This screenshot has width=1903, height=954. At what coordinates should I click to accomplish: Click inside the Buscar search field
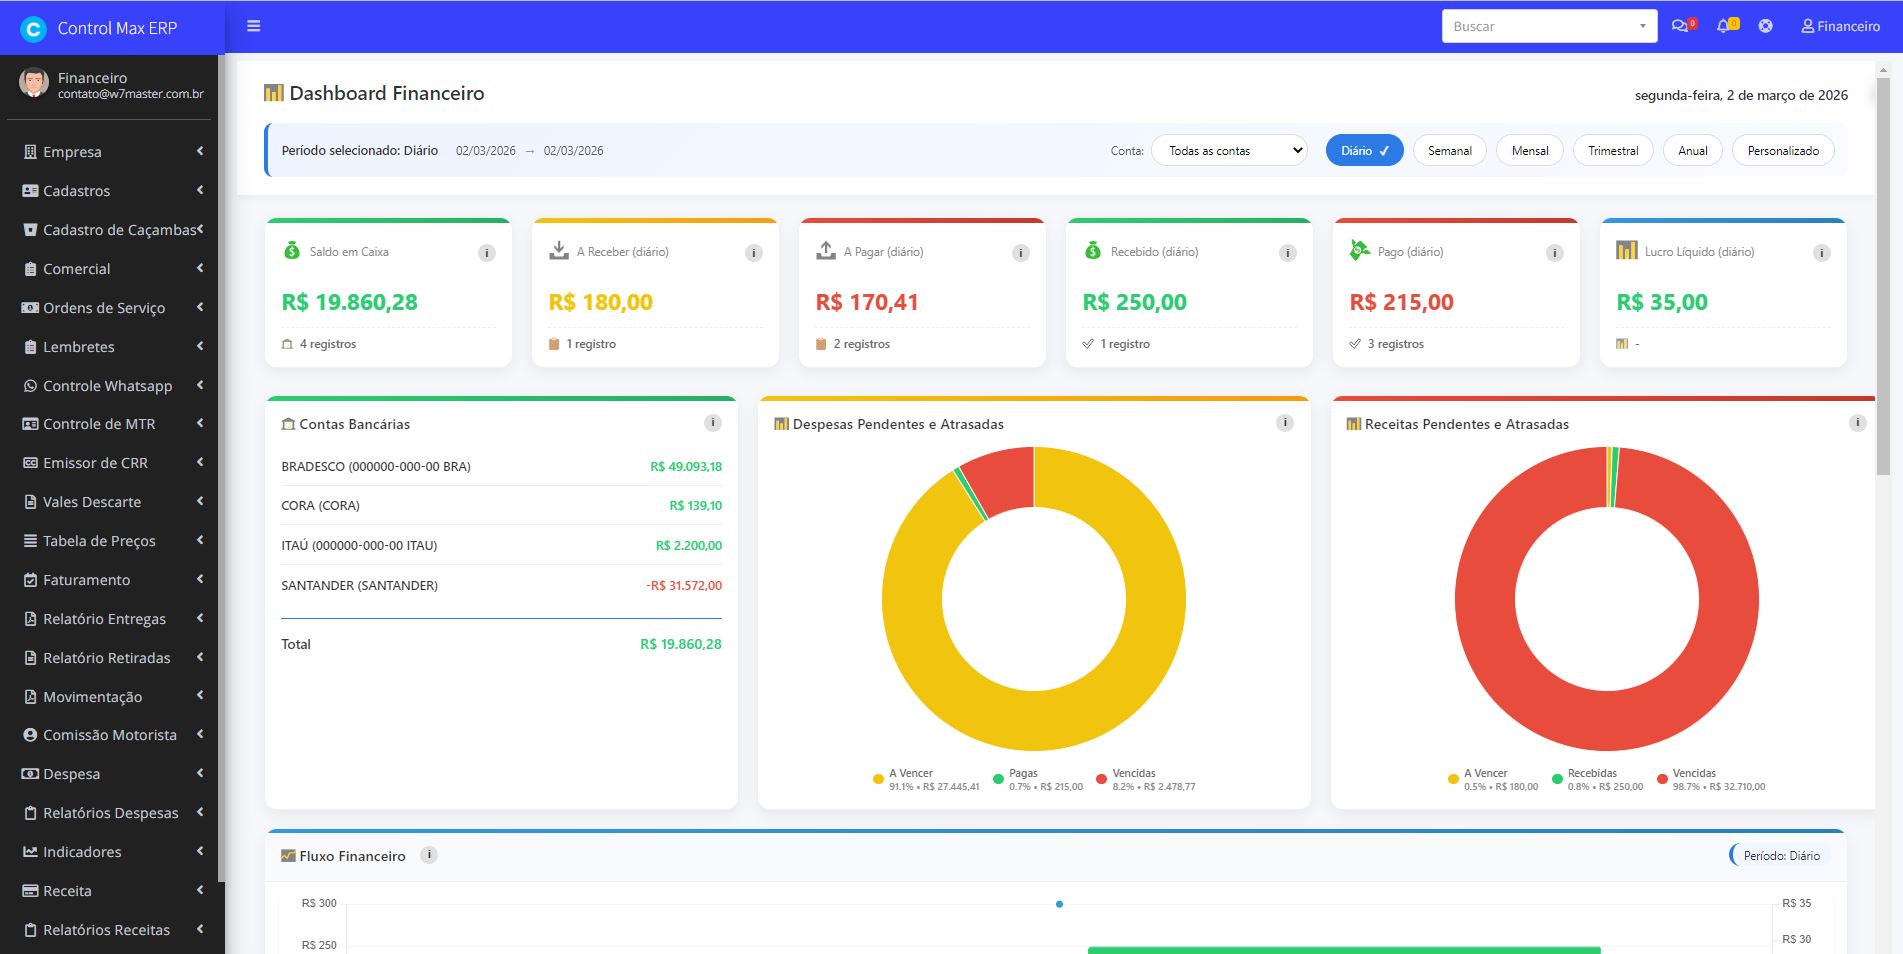pos(1540,25)
